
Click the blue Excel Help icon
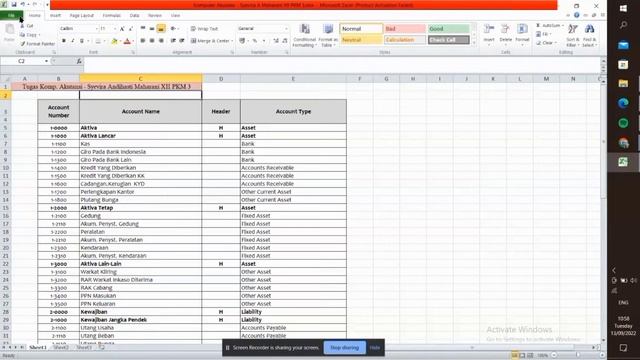(x=577, y=15)
